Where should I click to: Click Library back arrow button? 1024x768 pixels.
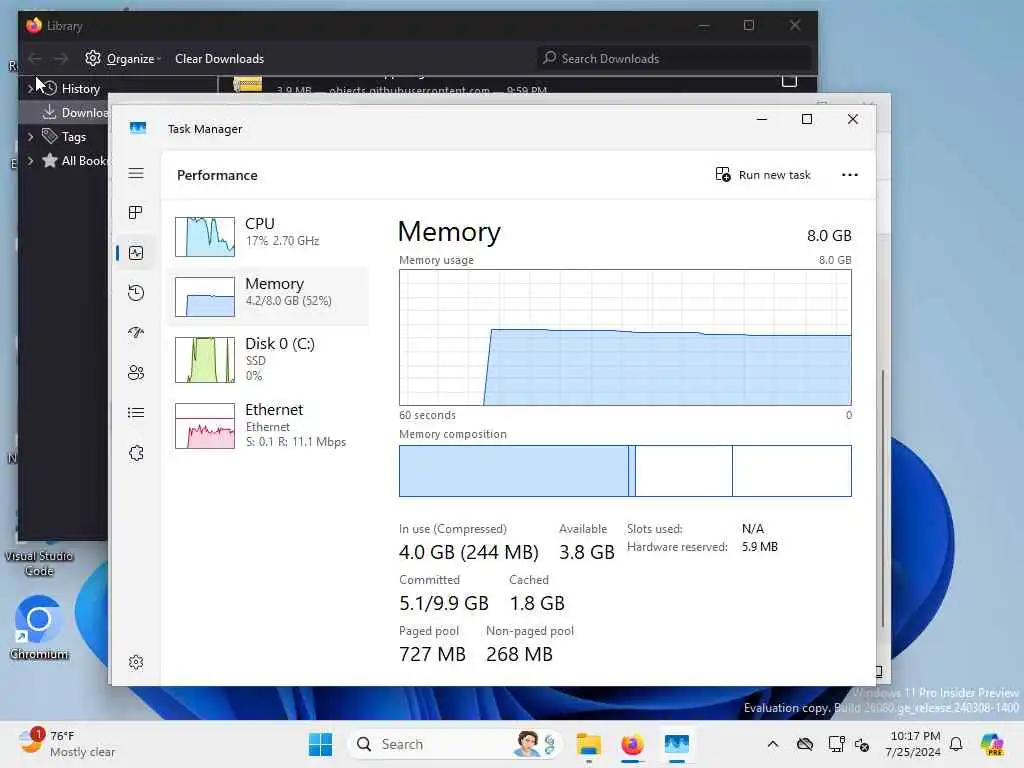pyautogui.click(x=35, y=59)
